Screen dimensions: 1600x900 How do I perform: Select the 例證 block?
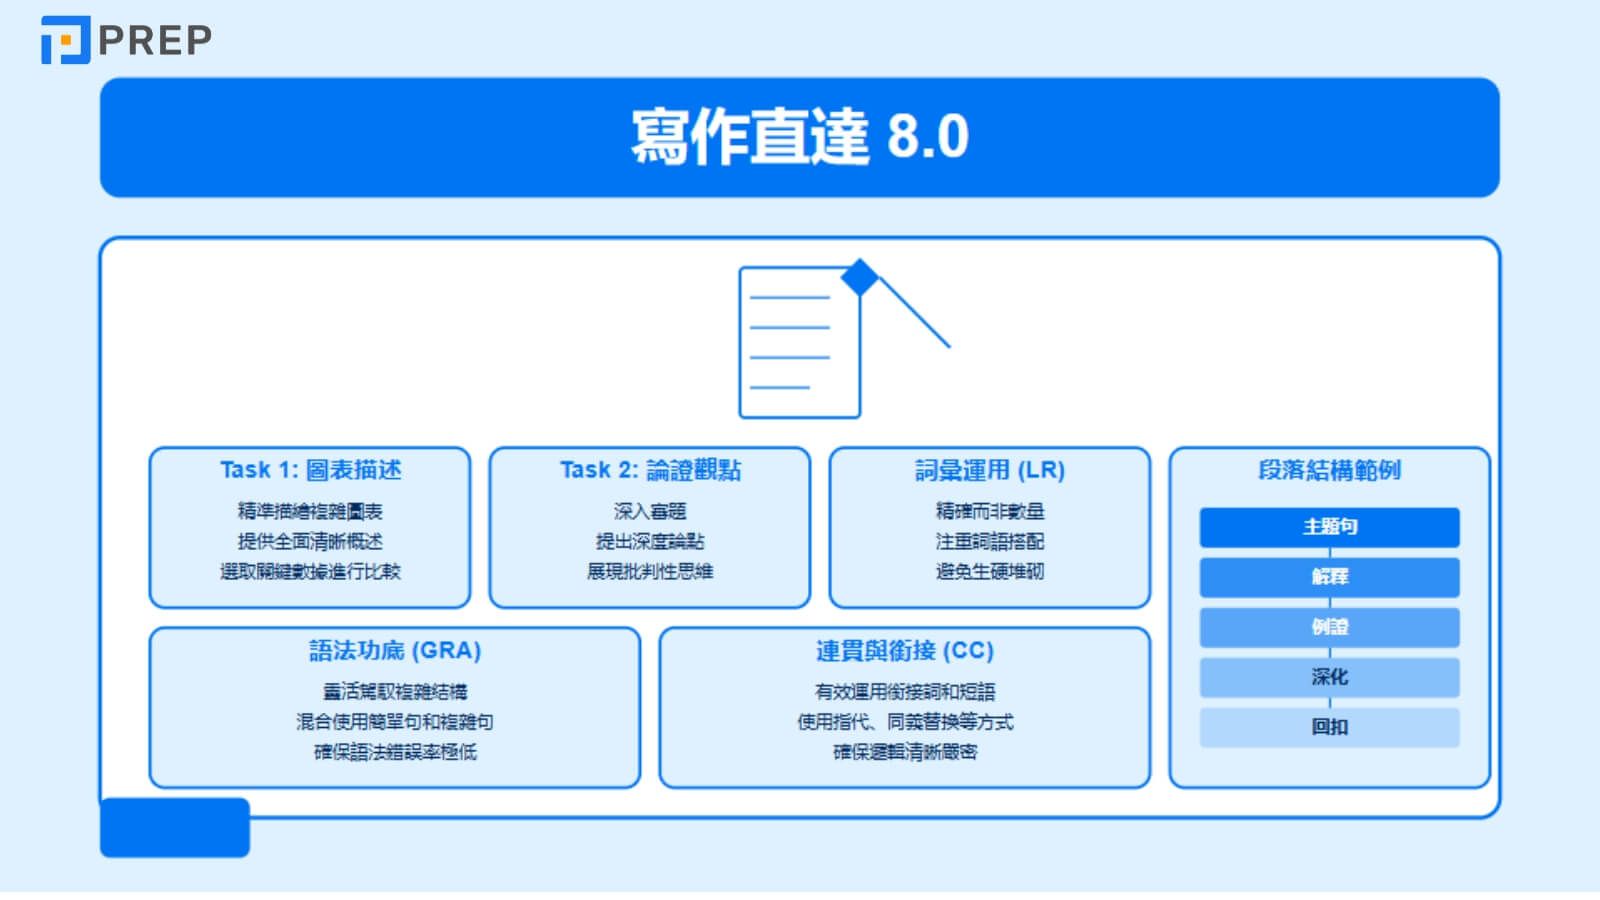(1330, 627)
